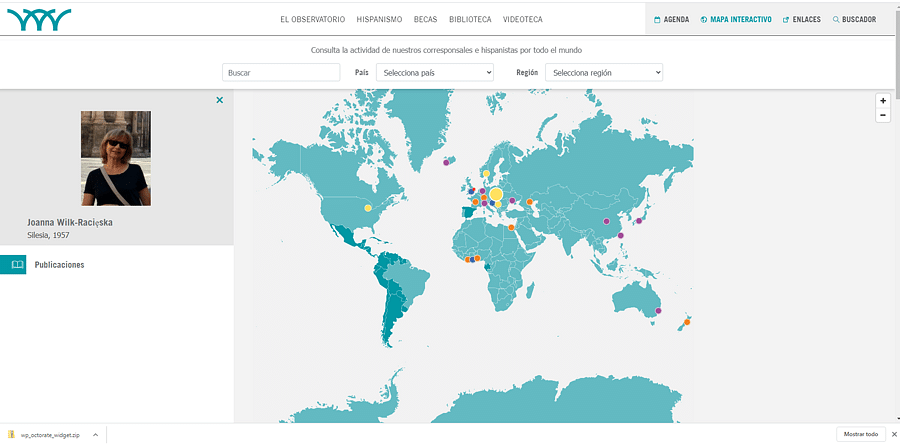The width and height of the screenshot is (900, 444).
Task: Open the Agenda link
Action: pyautogui.click(x=671, y=19)
